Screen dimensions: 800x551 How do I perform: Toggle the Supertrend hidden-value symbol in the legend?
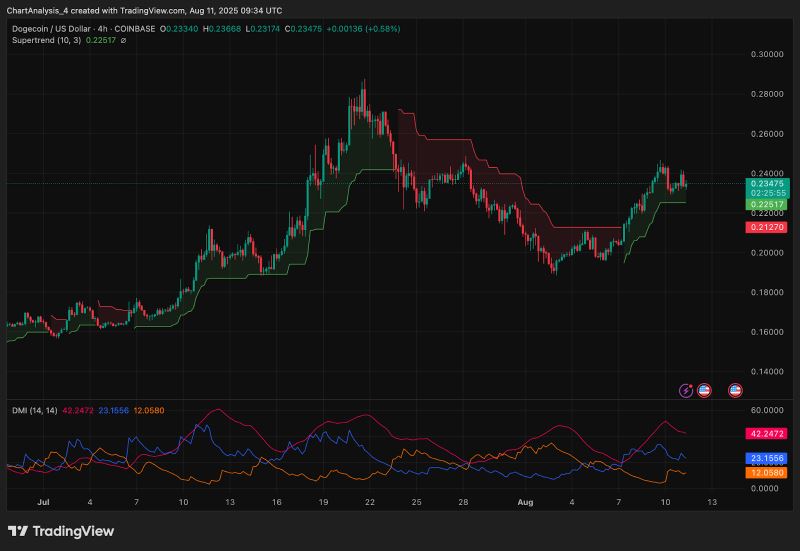[x=123, y=40]
